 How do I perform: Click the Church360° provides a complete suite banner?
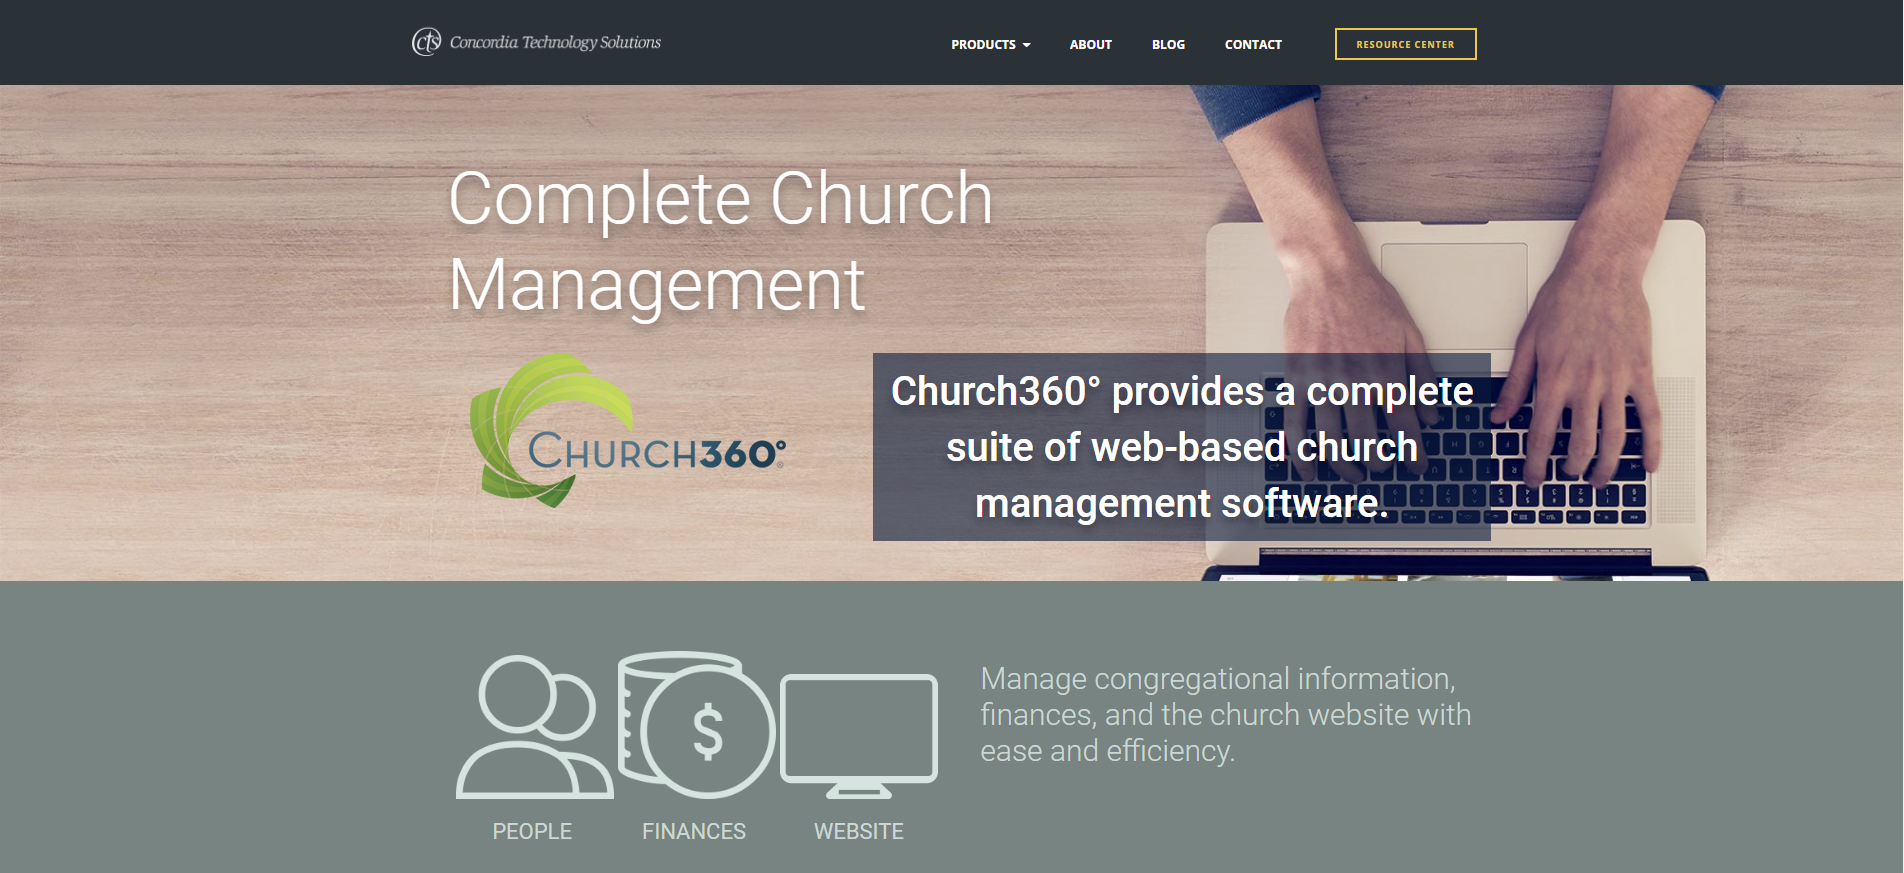click(1182, 447)
